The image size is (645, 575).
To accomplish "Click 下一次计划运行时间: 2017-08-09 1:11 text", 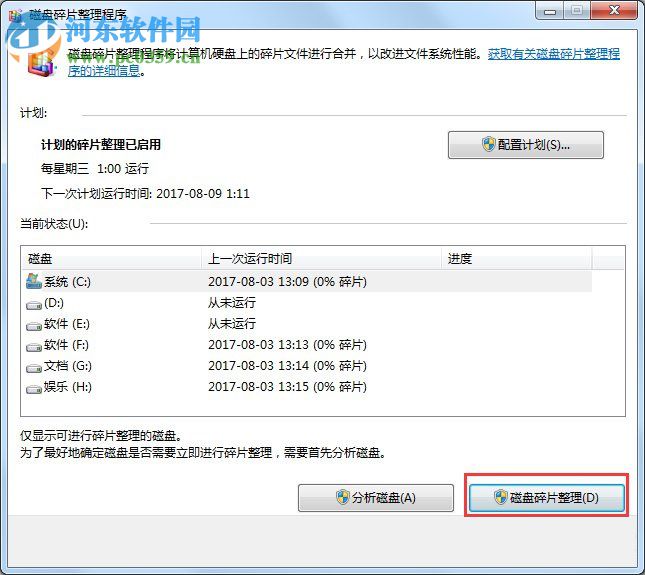I will (x=145, y=193).
